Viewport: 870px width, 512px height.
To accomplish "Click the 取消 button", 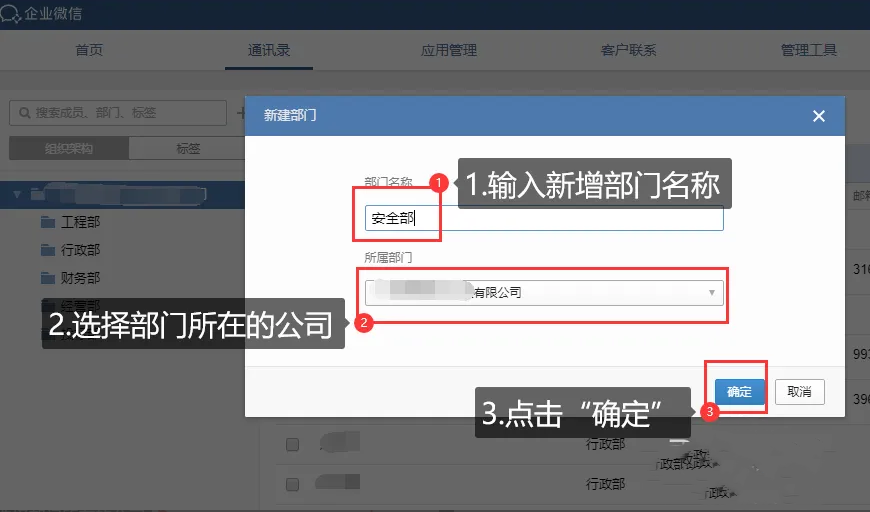I will coord(800,392).
